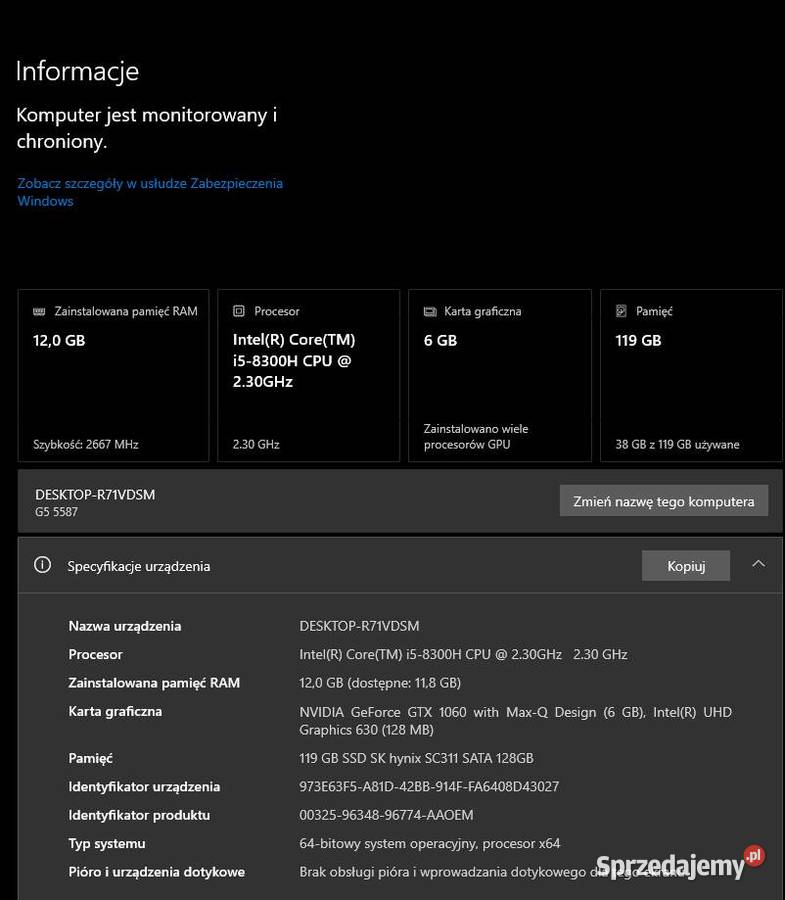Select the Karta graficzna info card
Image resolution: width=785 pixels, height=900 pixels.
[500, 375]
